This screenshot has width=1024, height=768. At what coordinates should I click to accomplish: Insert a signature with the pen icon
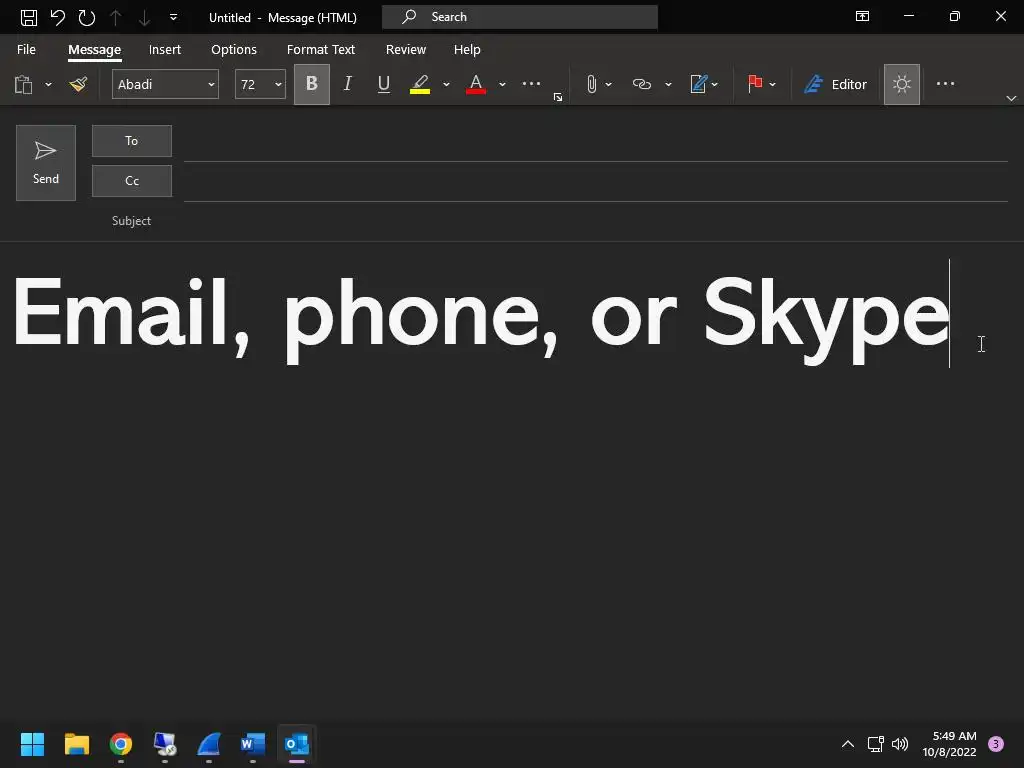tap(698, 84)
